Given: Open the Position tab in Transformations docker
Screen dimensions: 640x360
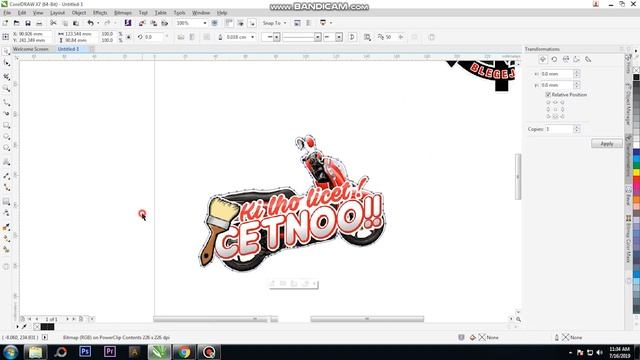Looking at the screenshot, I should (x=543, y=60).
